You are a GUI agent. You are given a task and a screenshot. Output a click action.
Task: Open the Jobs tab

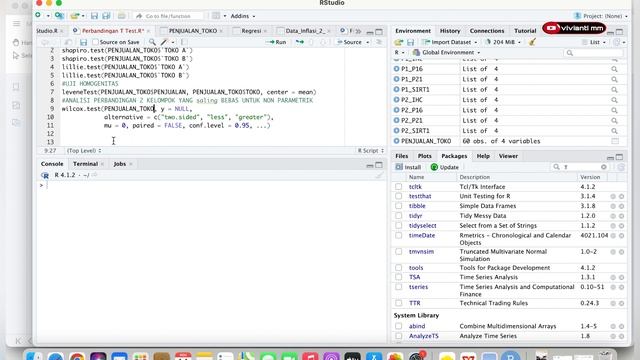pyautogui.click(x=119, y=164)
